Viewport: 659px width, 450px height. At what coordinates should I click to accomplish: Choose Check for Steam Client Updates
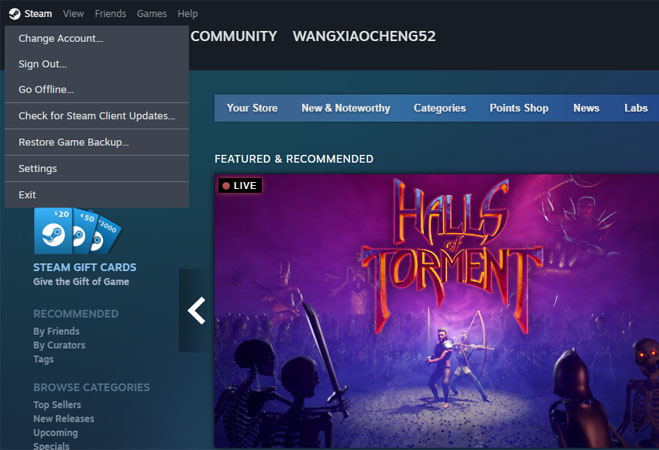[x=97, y=116]
